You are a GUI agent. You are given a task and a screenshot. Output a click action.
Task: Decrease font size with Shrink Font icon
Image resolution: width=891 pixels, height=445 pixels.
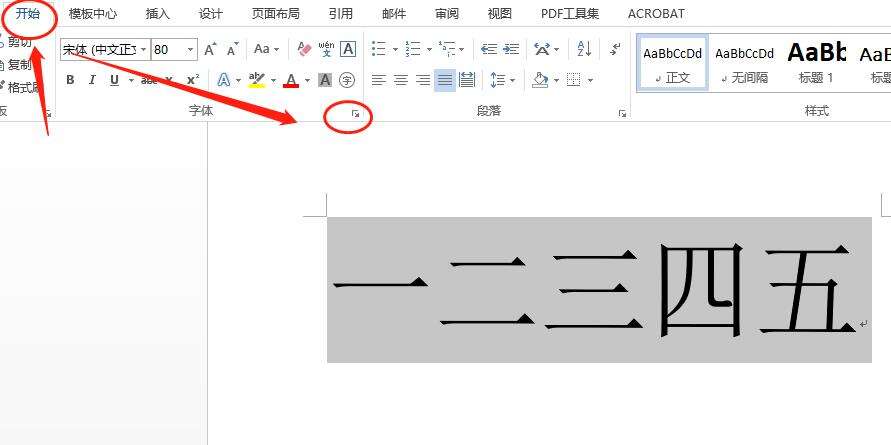(x=232, y=49)
